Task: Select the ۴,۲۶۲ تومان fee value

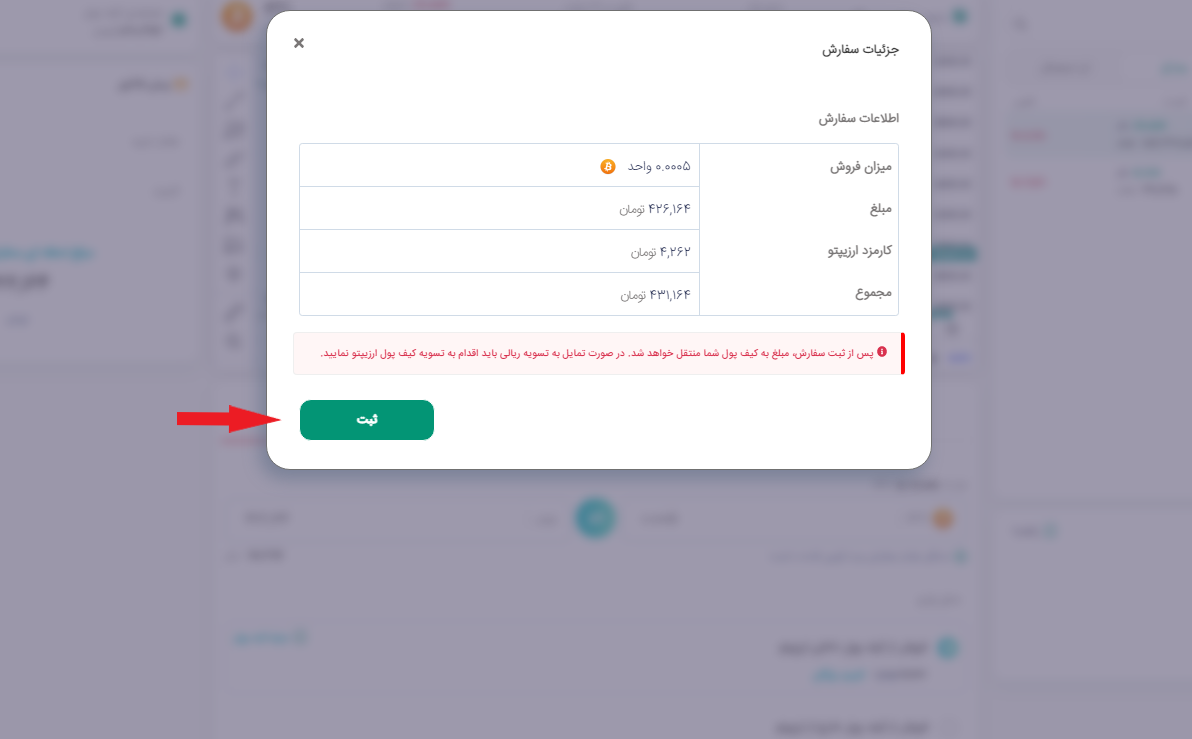Action: (x=660, y=252)
